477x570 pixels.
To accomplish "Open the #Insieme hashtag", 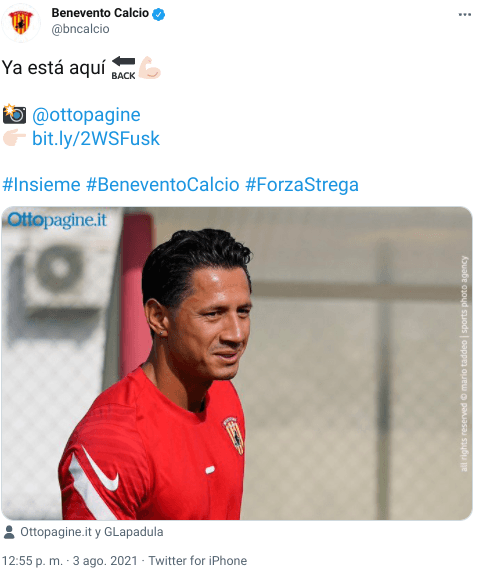I will pos(41,185).
